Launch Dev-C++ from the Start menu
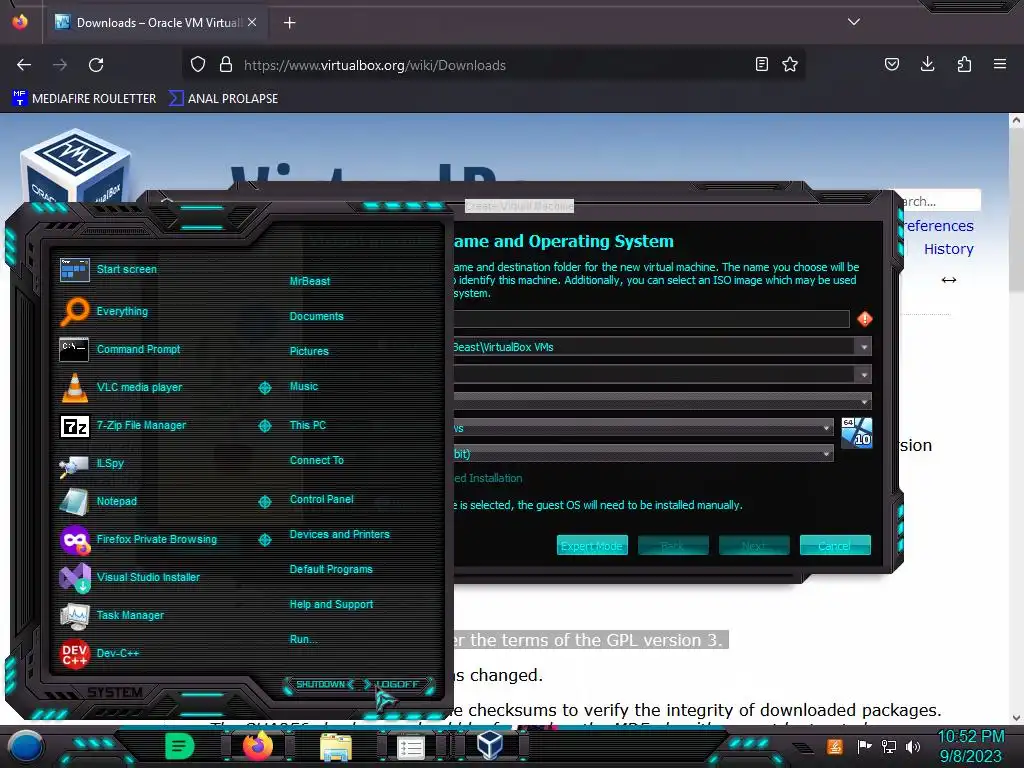 [x=74, y=654]
